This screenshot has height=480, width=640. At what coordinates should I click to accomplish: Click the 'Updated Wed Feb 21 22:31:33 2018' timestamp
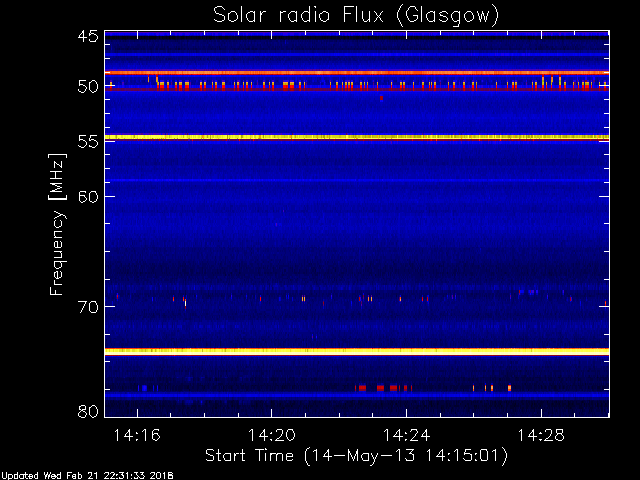(87, 476)
